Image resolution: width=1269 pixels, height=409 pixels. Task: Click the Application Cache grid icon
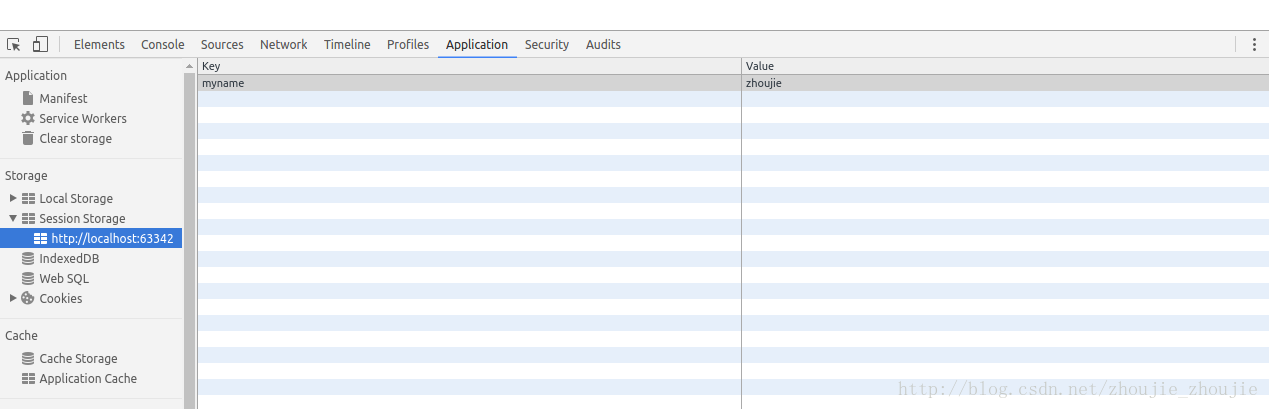28,378
